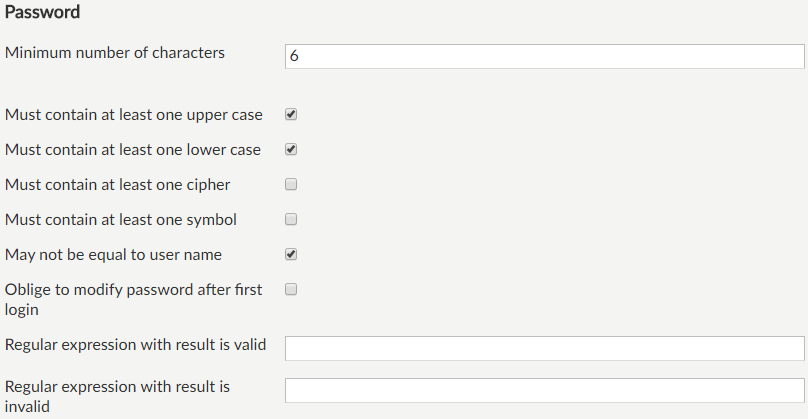Enable 'Must contain at least one cipher' checkbox
Viewport: 808px width, 419px height.
291,184
